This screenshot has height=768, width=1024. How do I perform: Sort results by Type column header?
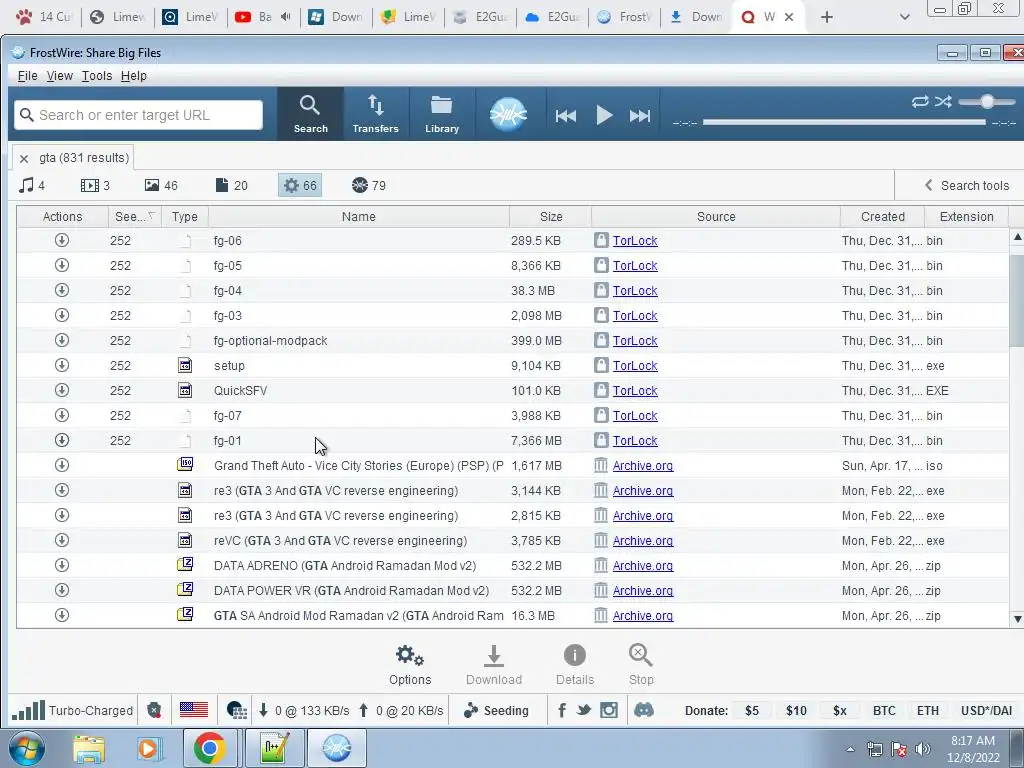185,217
